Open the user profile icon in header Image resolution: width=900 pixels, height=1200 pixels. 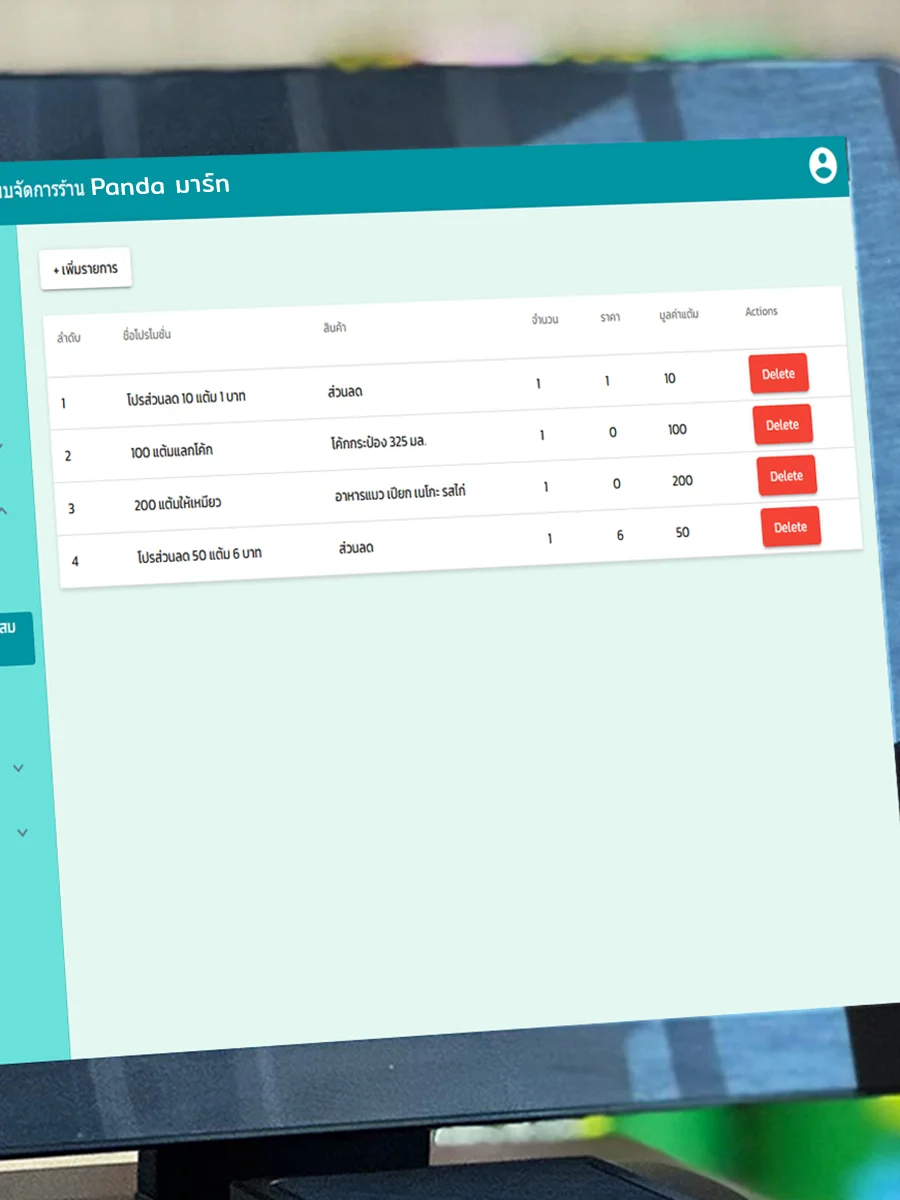click(x=822, y=166)
